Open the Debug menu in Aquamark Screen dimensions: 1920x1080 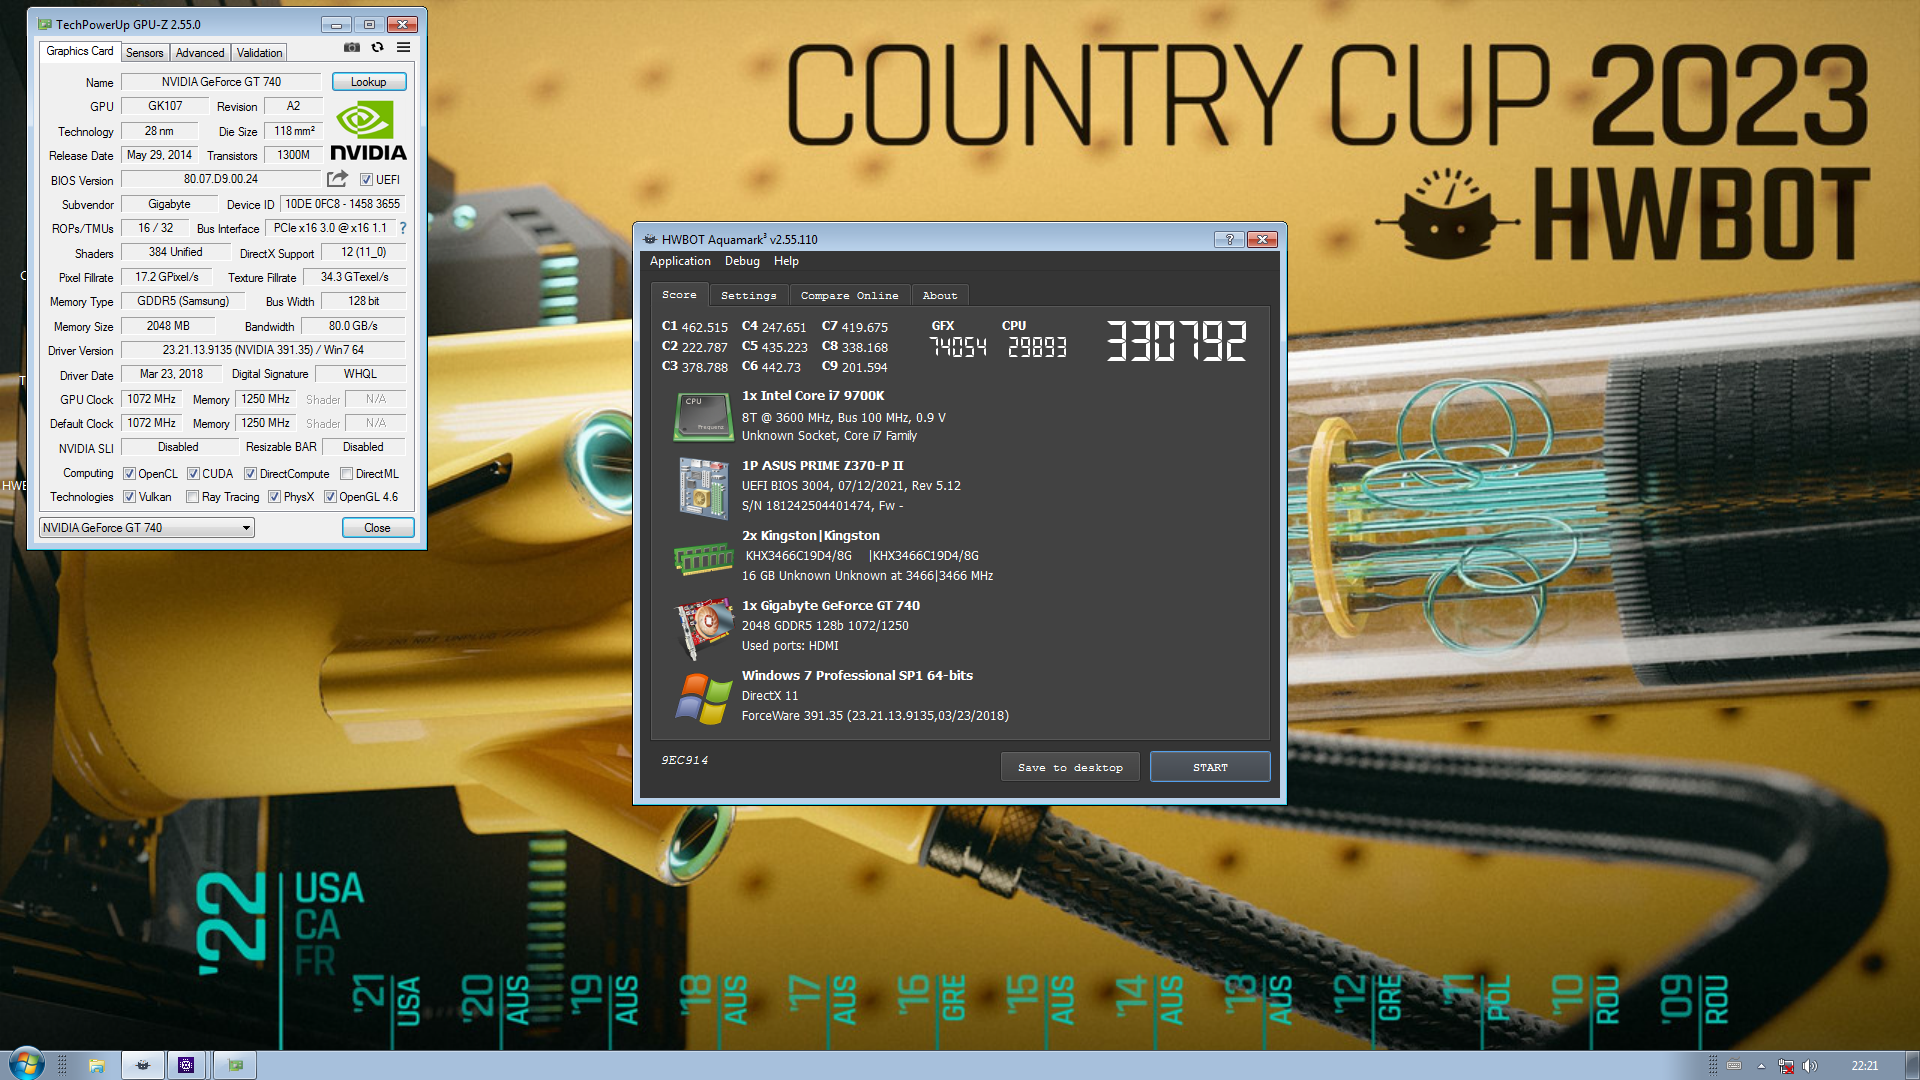pos(742,261)
